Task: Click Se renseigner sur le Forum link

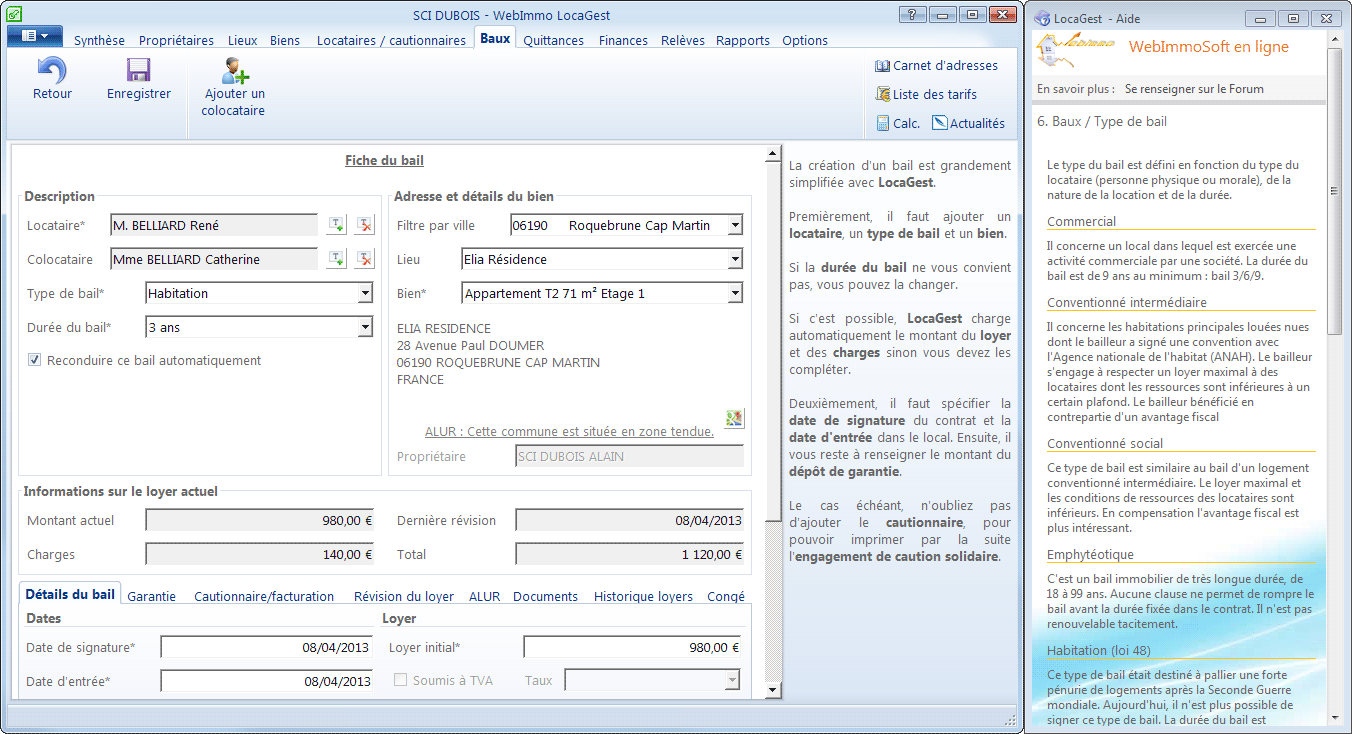Action: tap(1194, 89)
